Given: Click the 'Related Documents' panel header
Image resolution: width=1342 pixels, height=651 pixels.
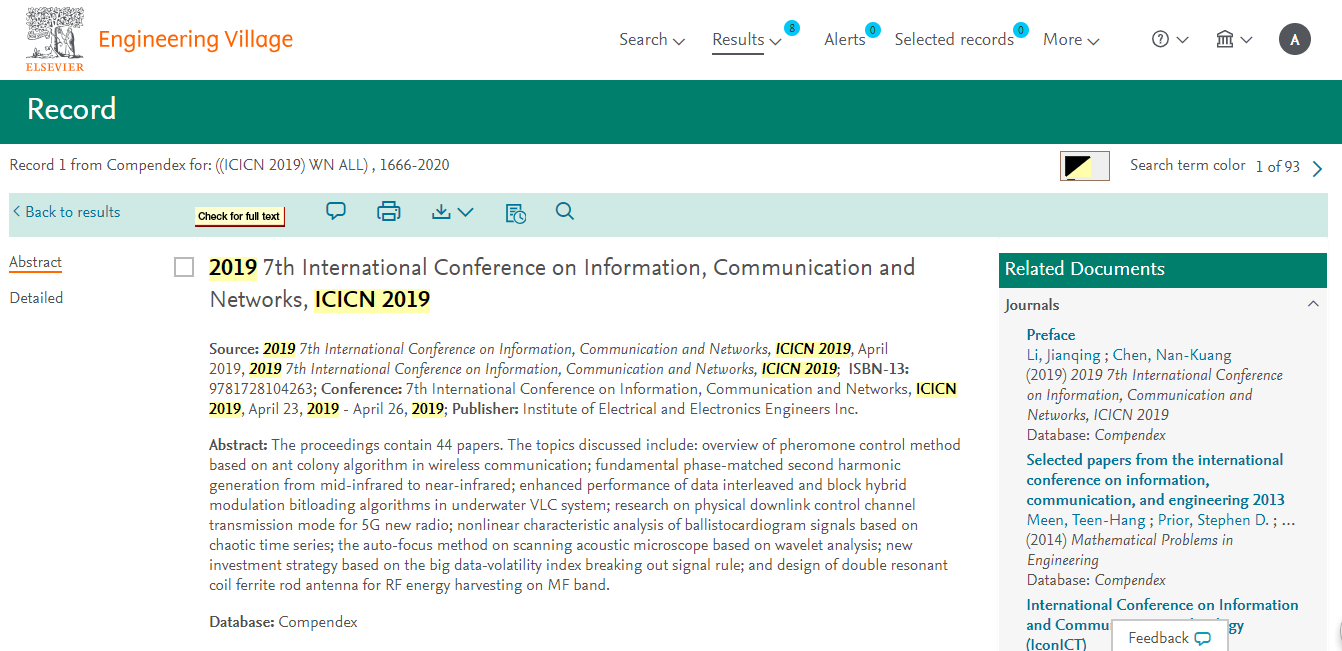Looking at the screenshot, I should tap(1163, 269).
